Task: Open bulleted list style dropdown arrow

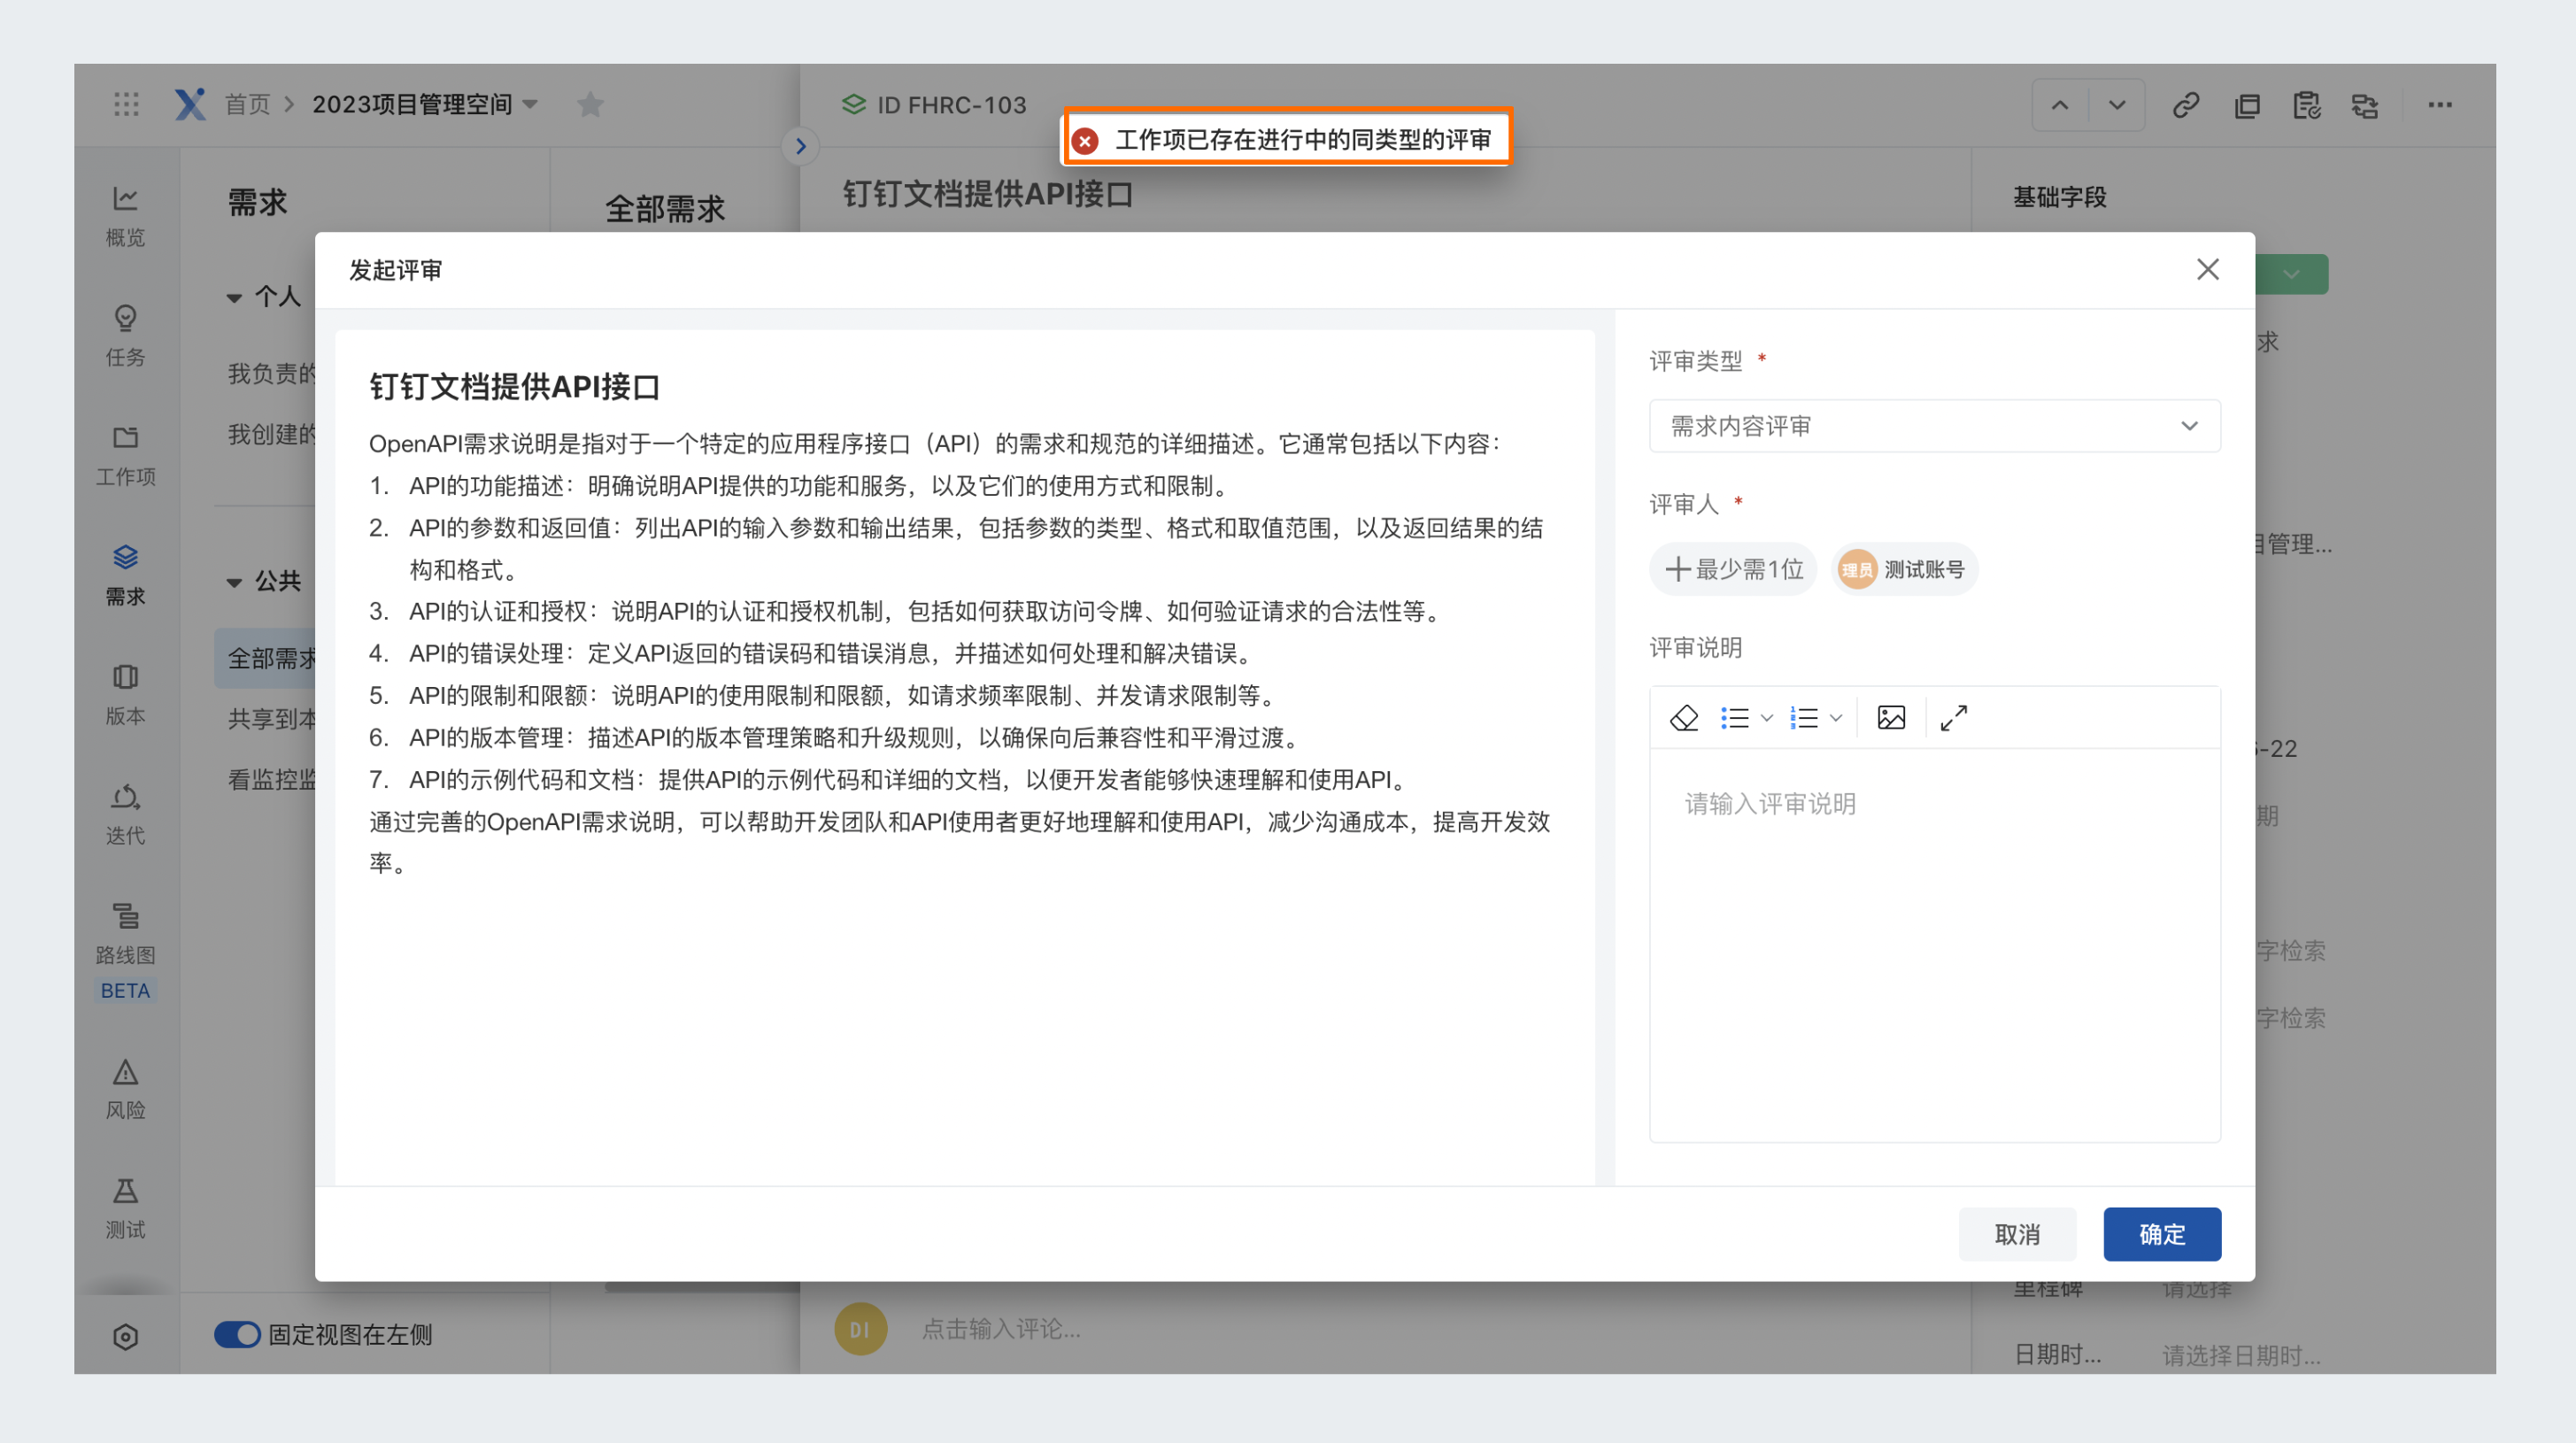Action: point(1767,718)
